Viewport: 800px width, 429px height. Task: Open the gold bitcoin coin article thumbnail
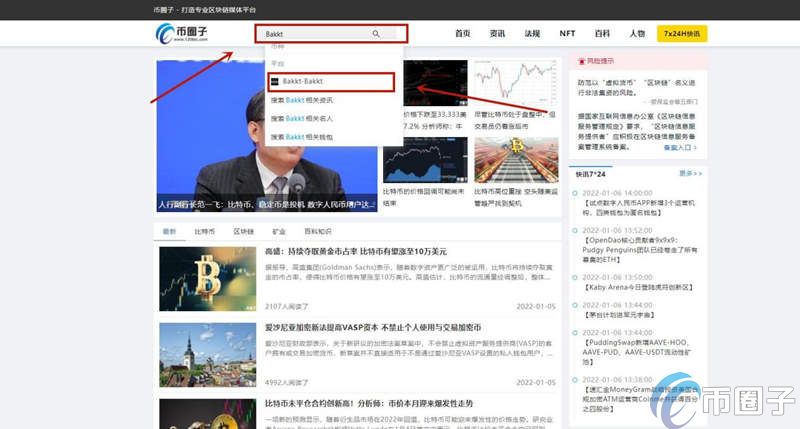208,279
